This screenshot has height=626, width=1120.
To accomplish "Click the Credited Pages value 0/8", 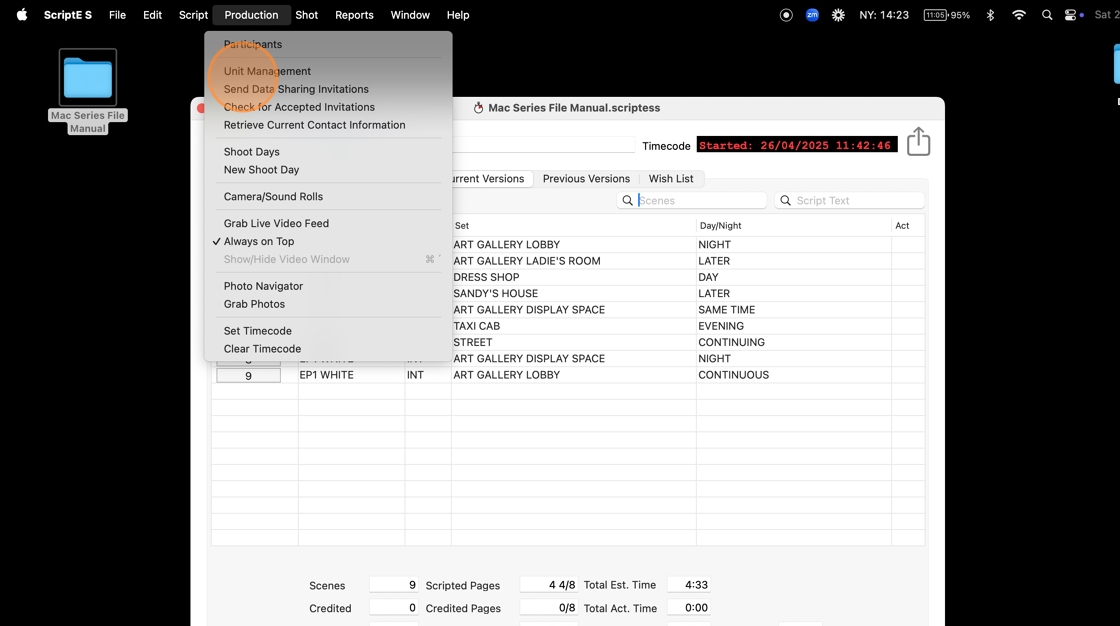I will (x=549, y=608).
